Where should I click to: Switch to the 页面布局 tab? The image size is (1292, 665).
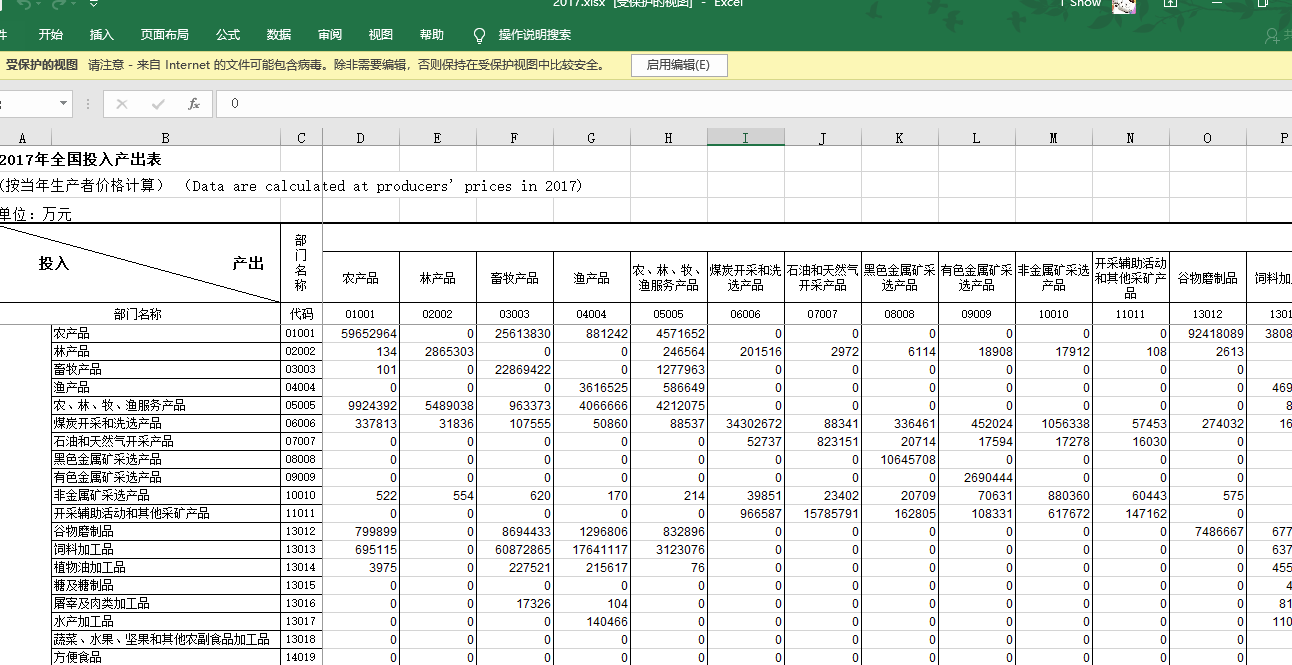(x=164, y=35)
